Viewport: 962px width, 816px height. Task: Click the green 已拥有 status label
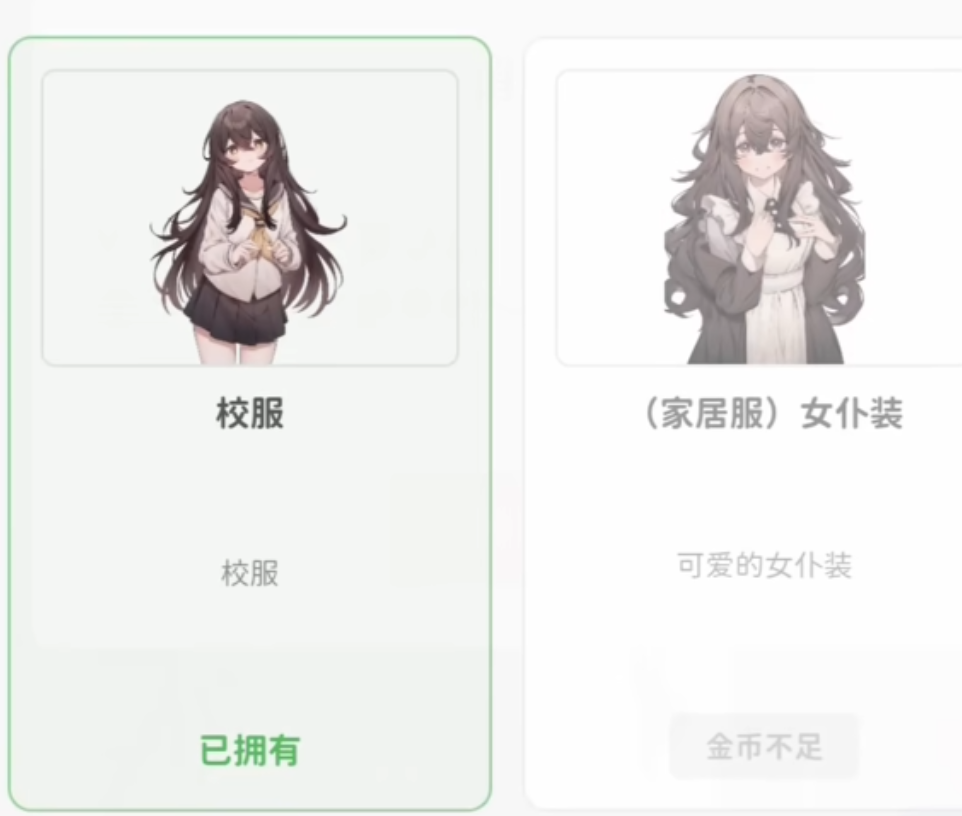(x=250, y=750)
